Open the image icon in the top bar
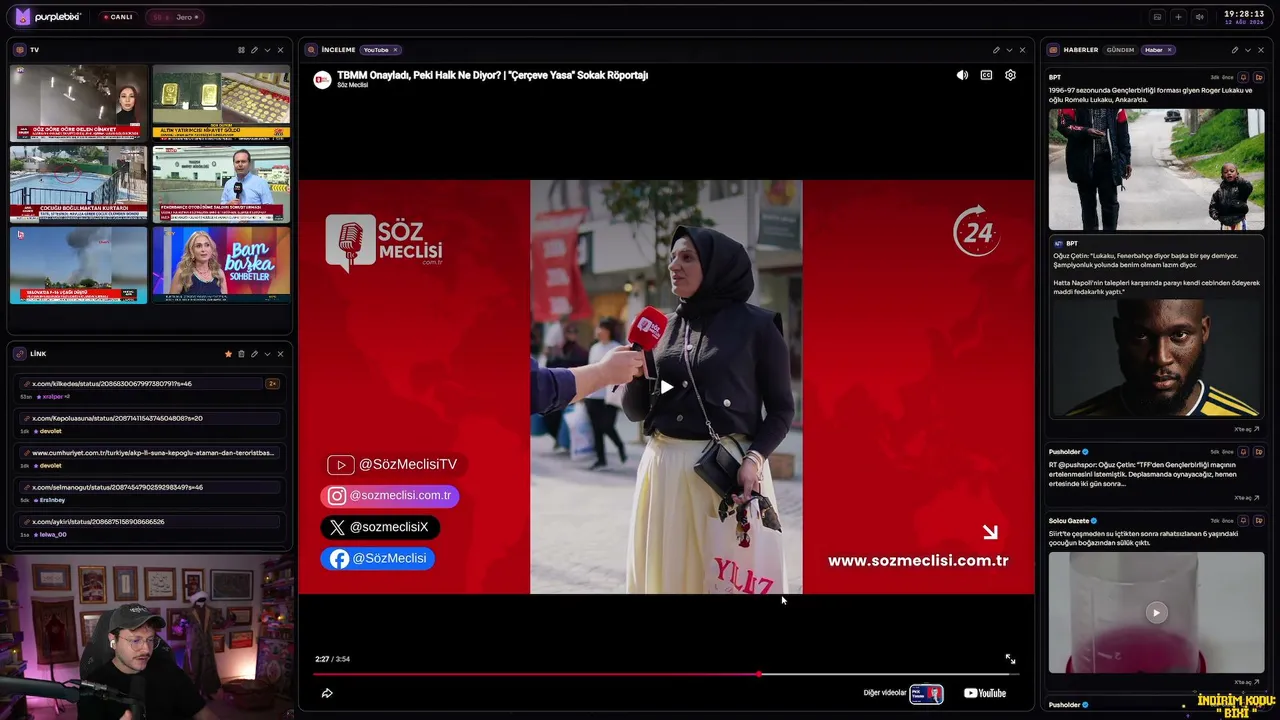The image size is (1280, 720). pyautogui.click(x=1157, y=17)
